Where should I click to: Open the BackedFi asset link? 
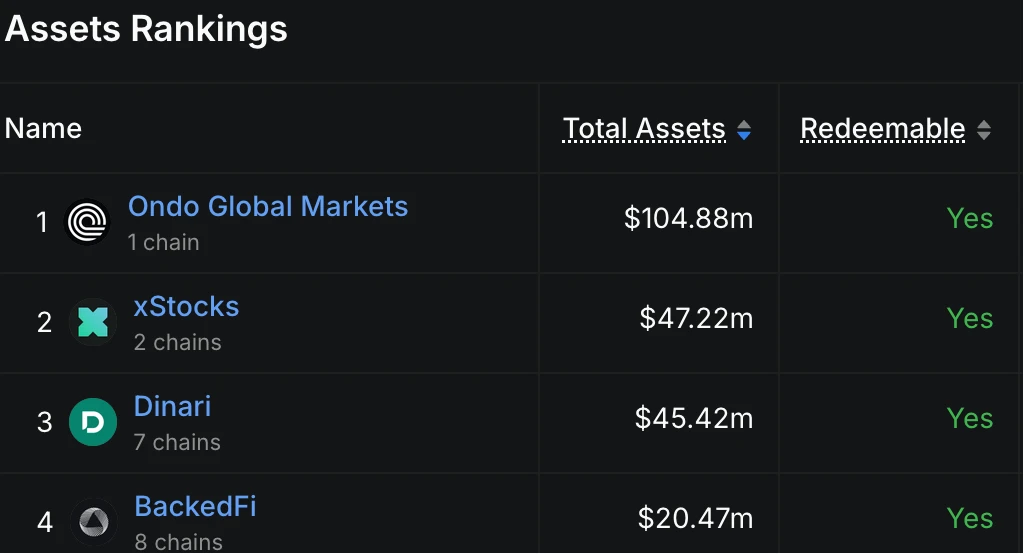(x=195, y=507)
